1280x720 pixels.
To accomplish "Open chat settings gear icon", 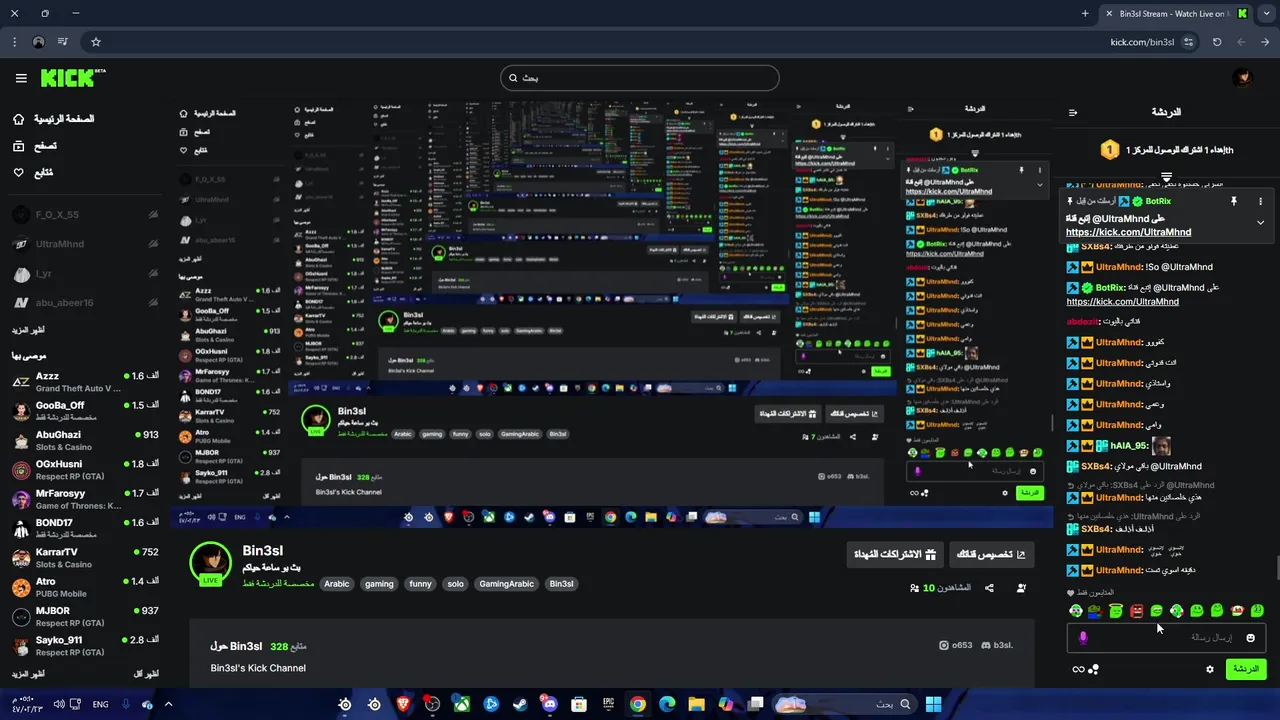I will pyautogui.click(x=1210, y=669).
